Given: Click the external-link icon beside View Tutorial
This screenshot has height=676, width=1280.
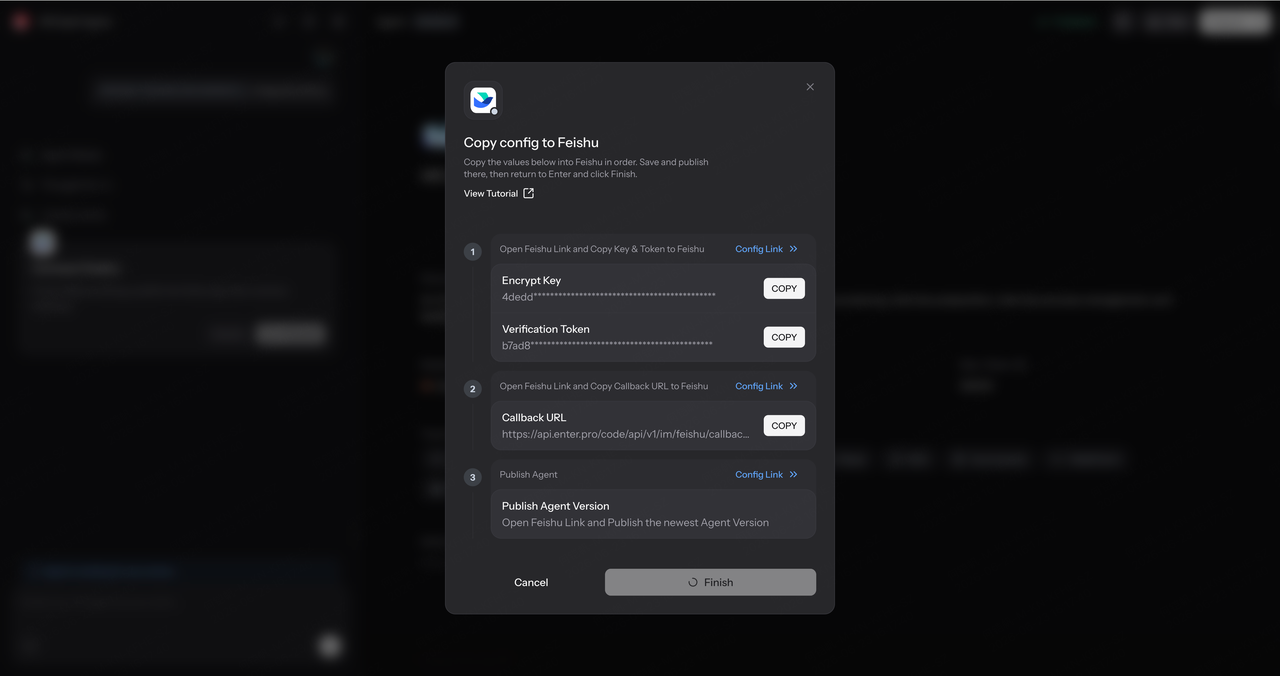Looking at the screenshot, I should (529, 193).
